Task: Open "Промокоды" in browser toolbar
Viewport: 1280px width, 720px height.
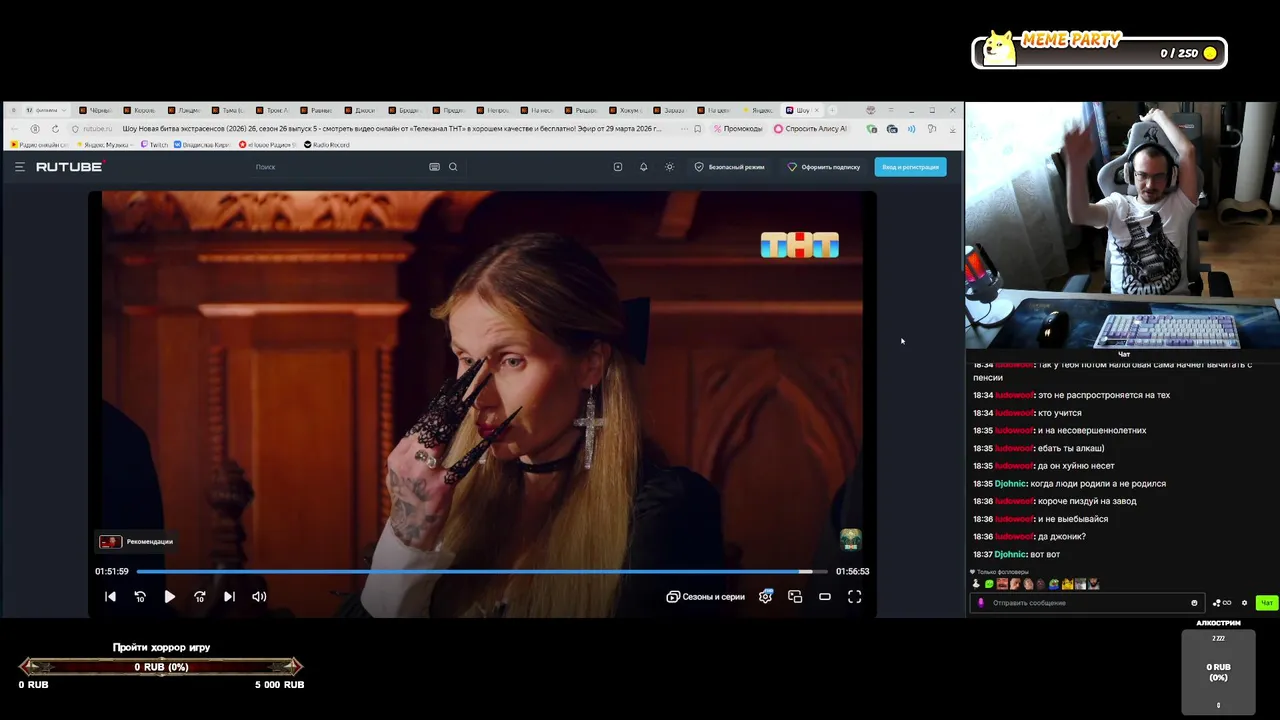Action: tap(738, 129)
